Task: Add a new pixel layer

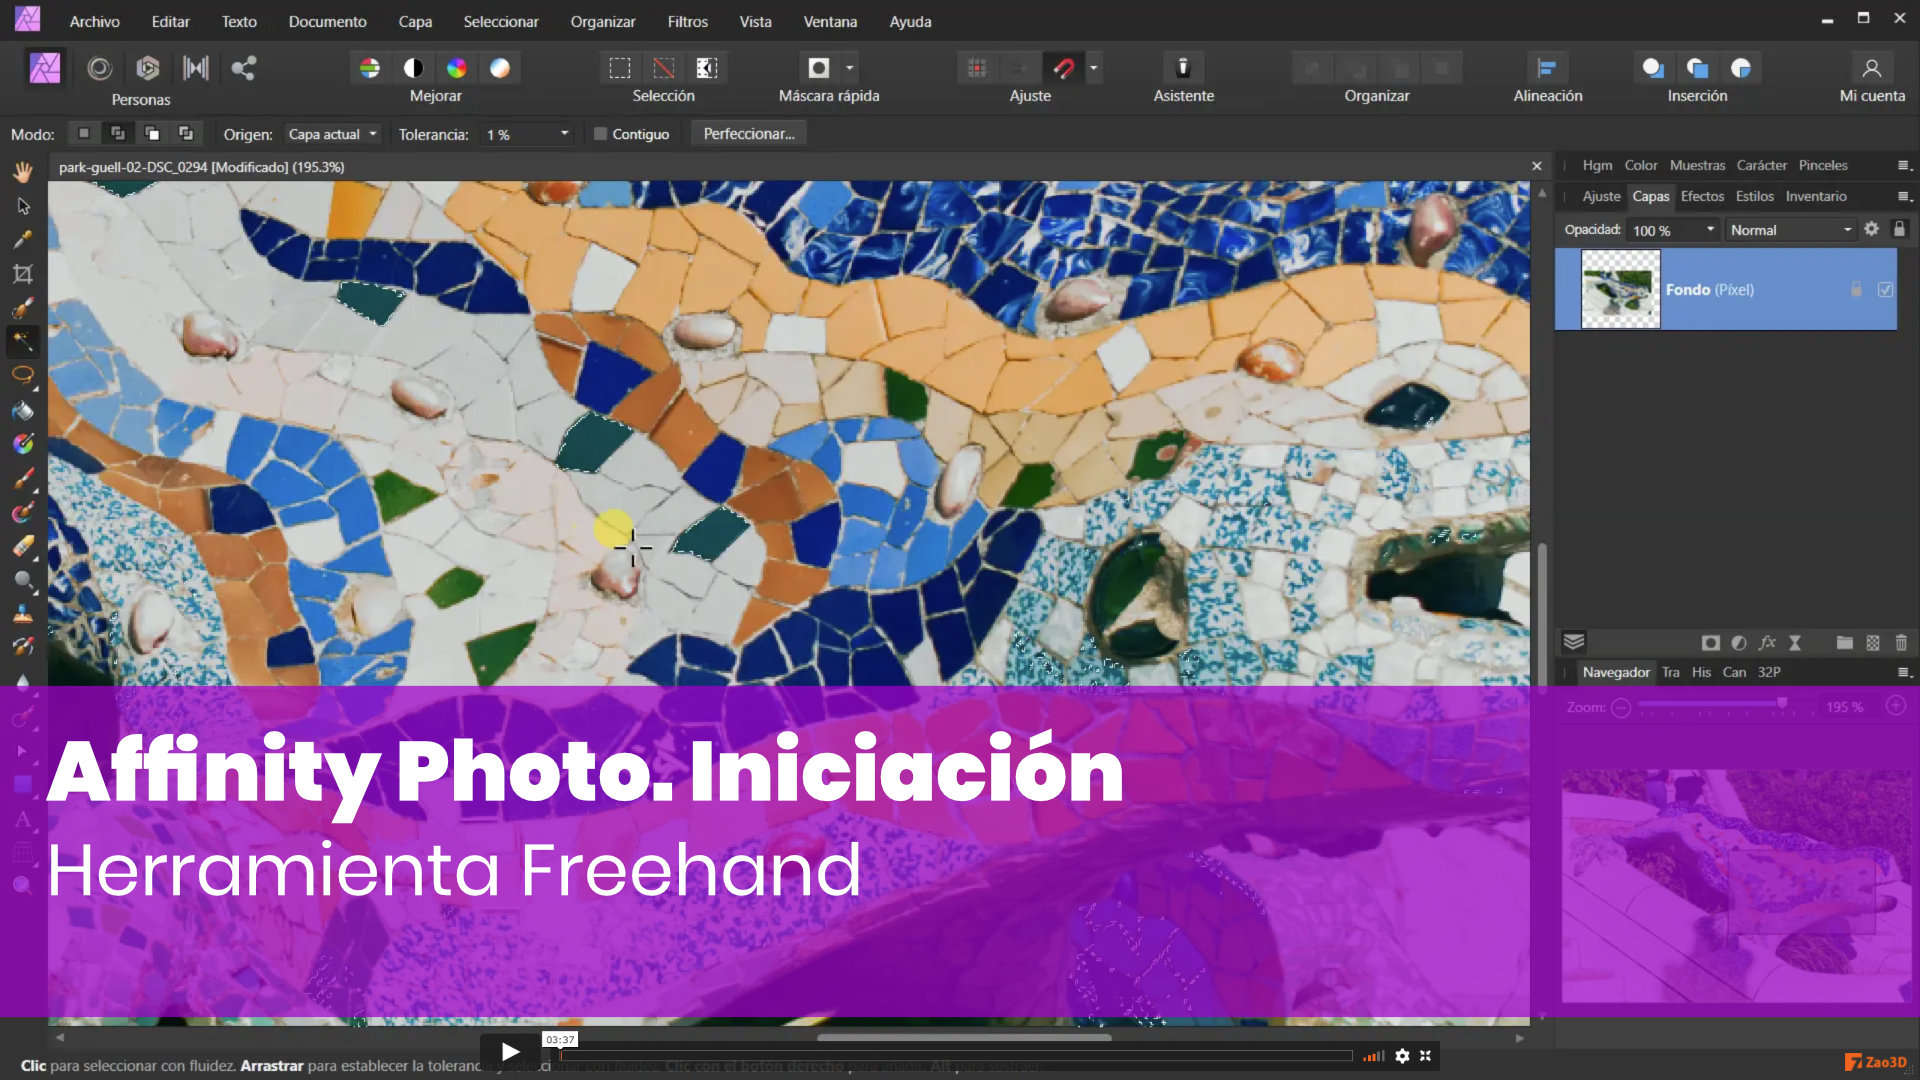Action: pos(1873,643)
